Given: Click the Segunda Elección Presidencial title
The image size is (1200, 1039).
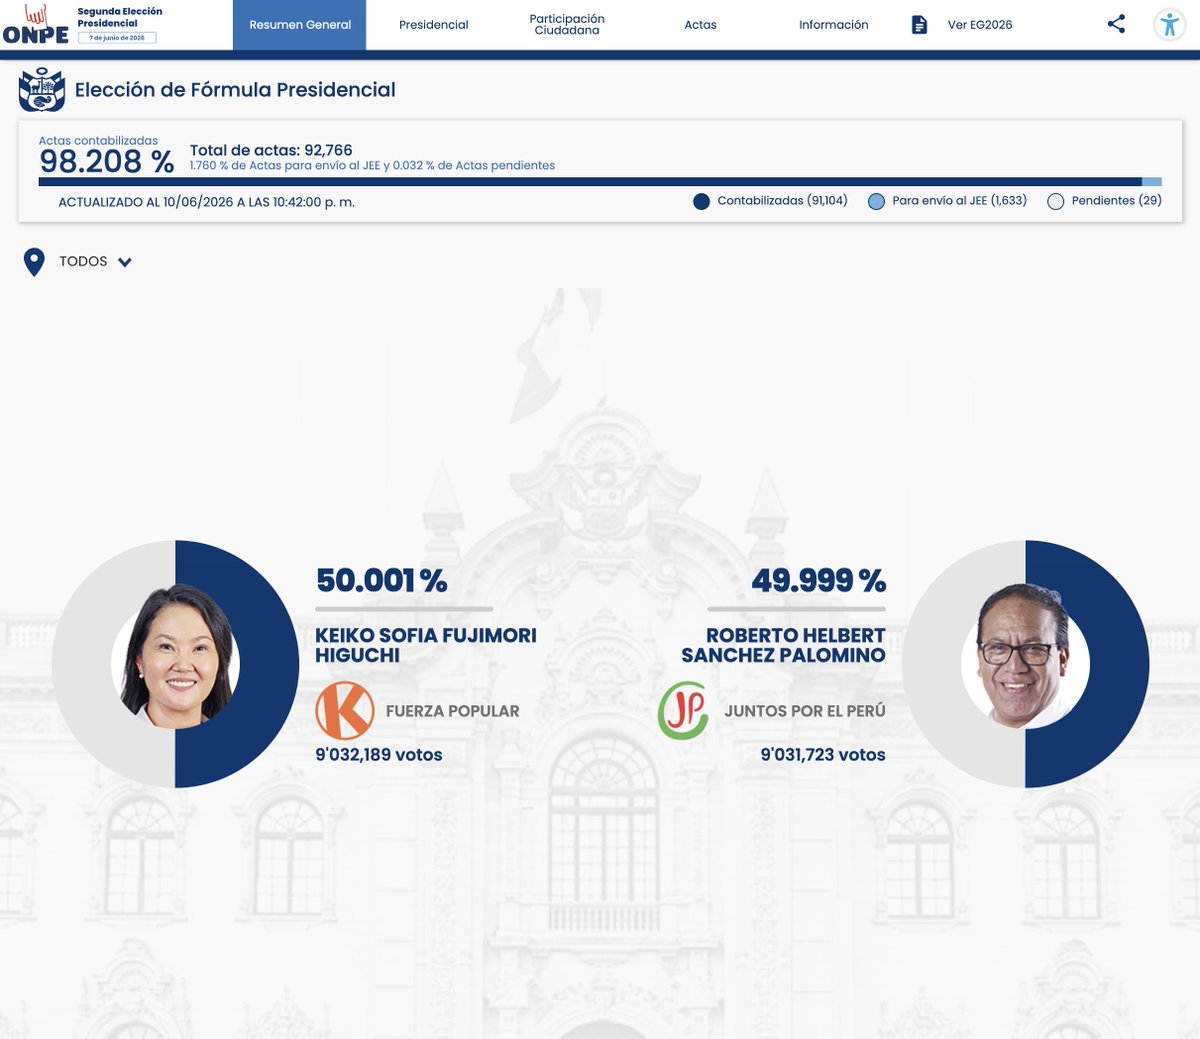Looking at the screenshot, I should [x=120, y=17].
